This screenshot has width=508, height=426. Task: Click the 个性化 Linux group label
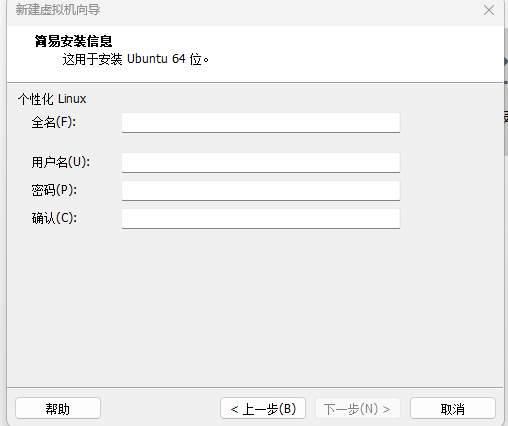click(52, 99)
